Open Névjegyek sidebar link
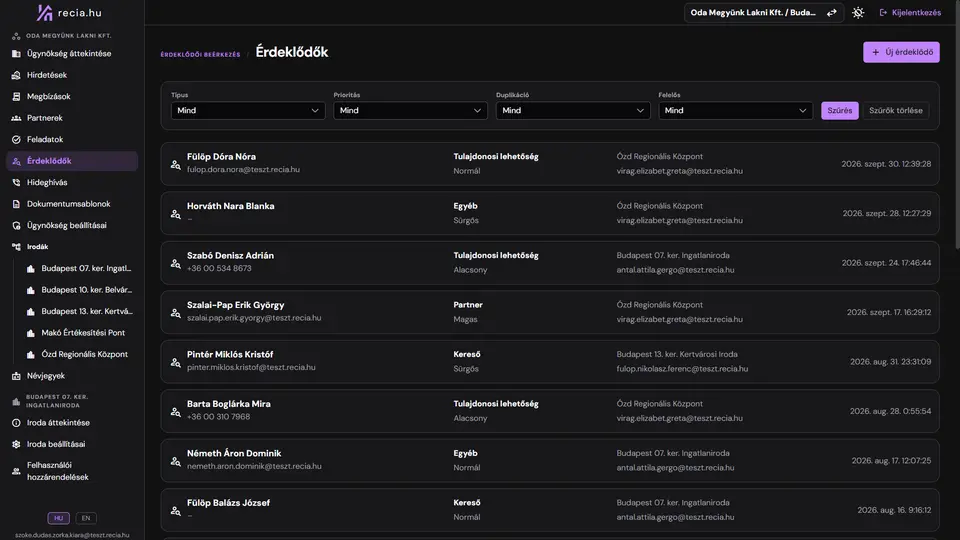960x540 pixels. tap(72, 376)
